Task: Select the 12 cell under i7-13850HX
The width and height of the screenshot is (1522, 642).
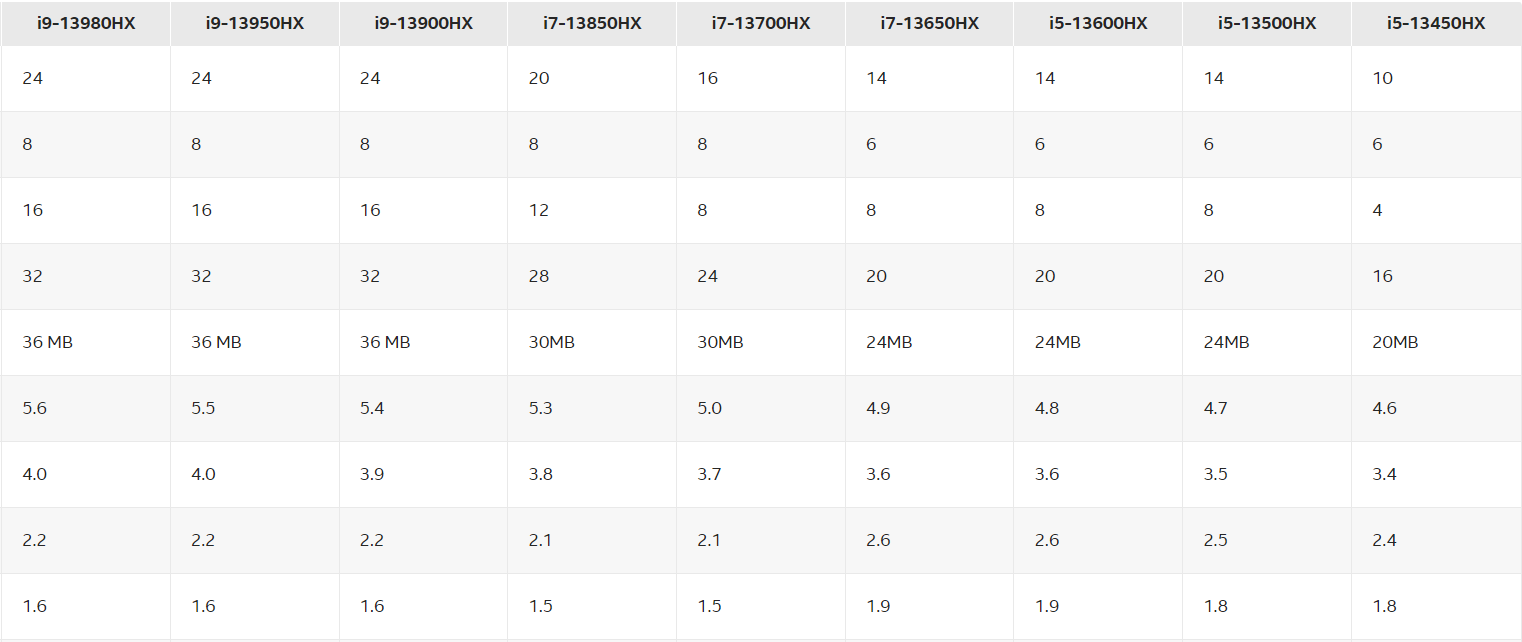Action: pyautogui.click(x=538, y=210)
